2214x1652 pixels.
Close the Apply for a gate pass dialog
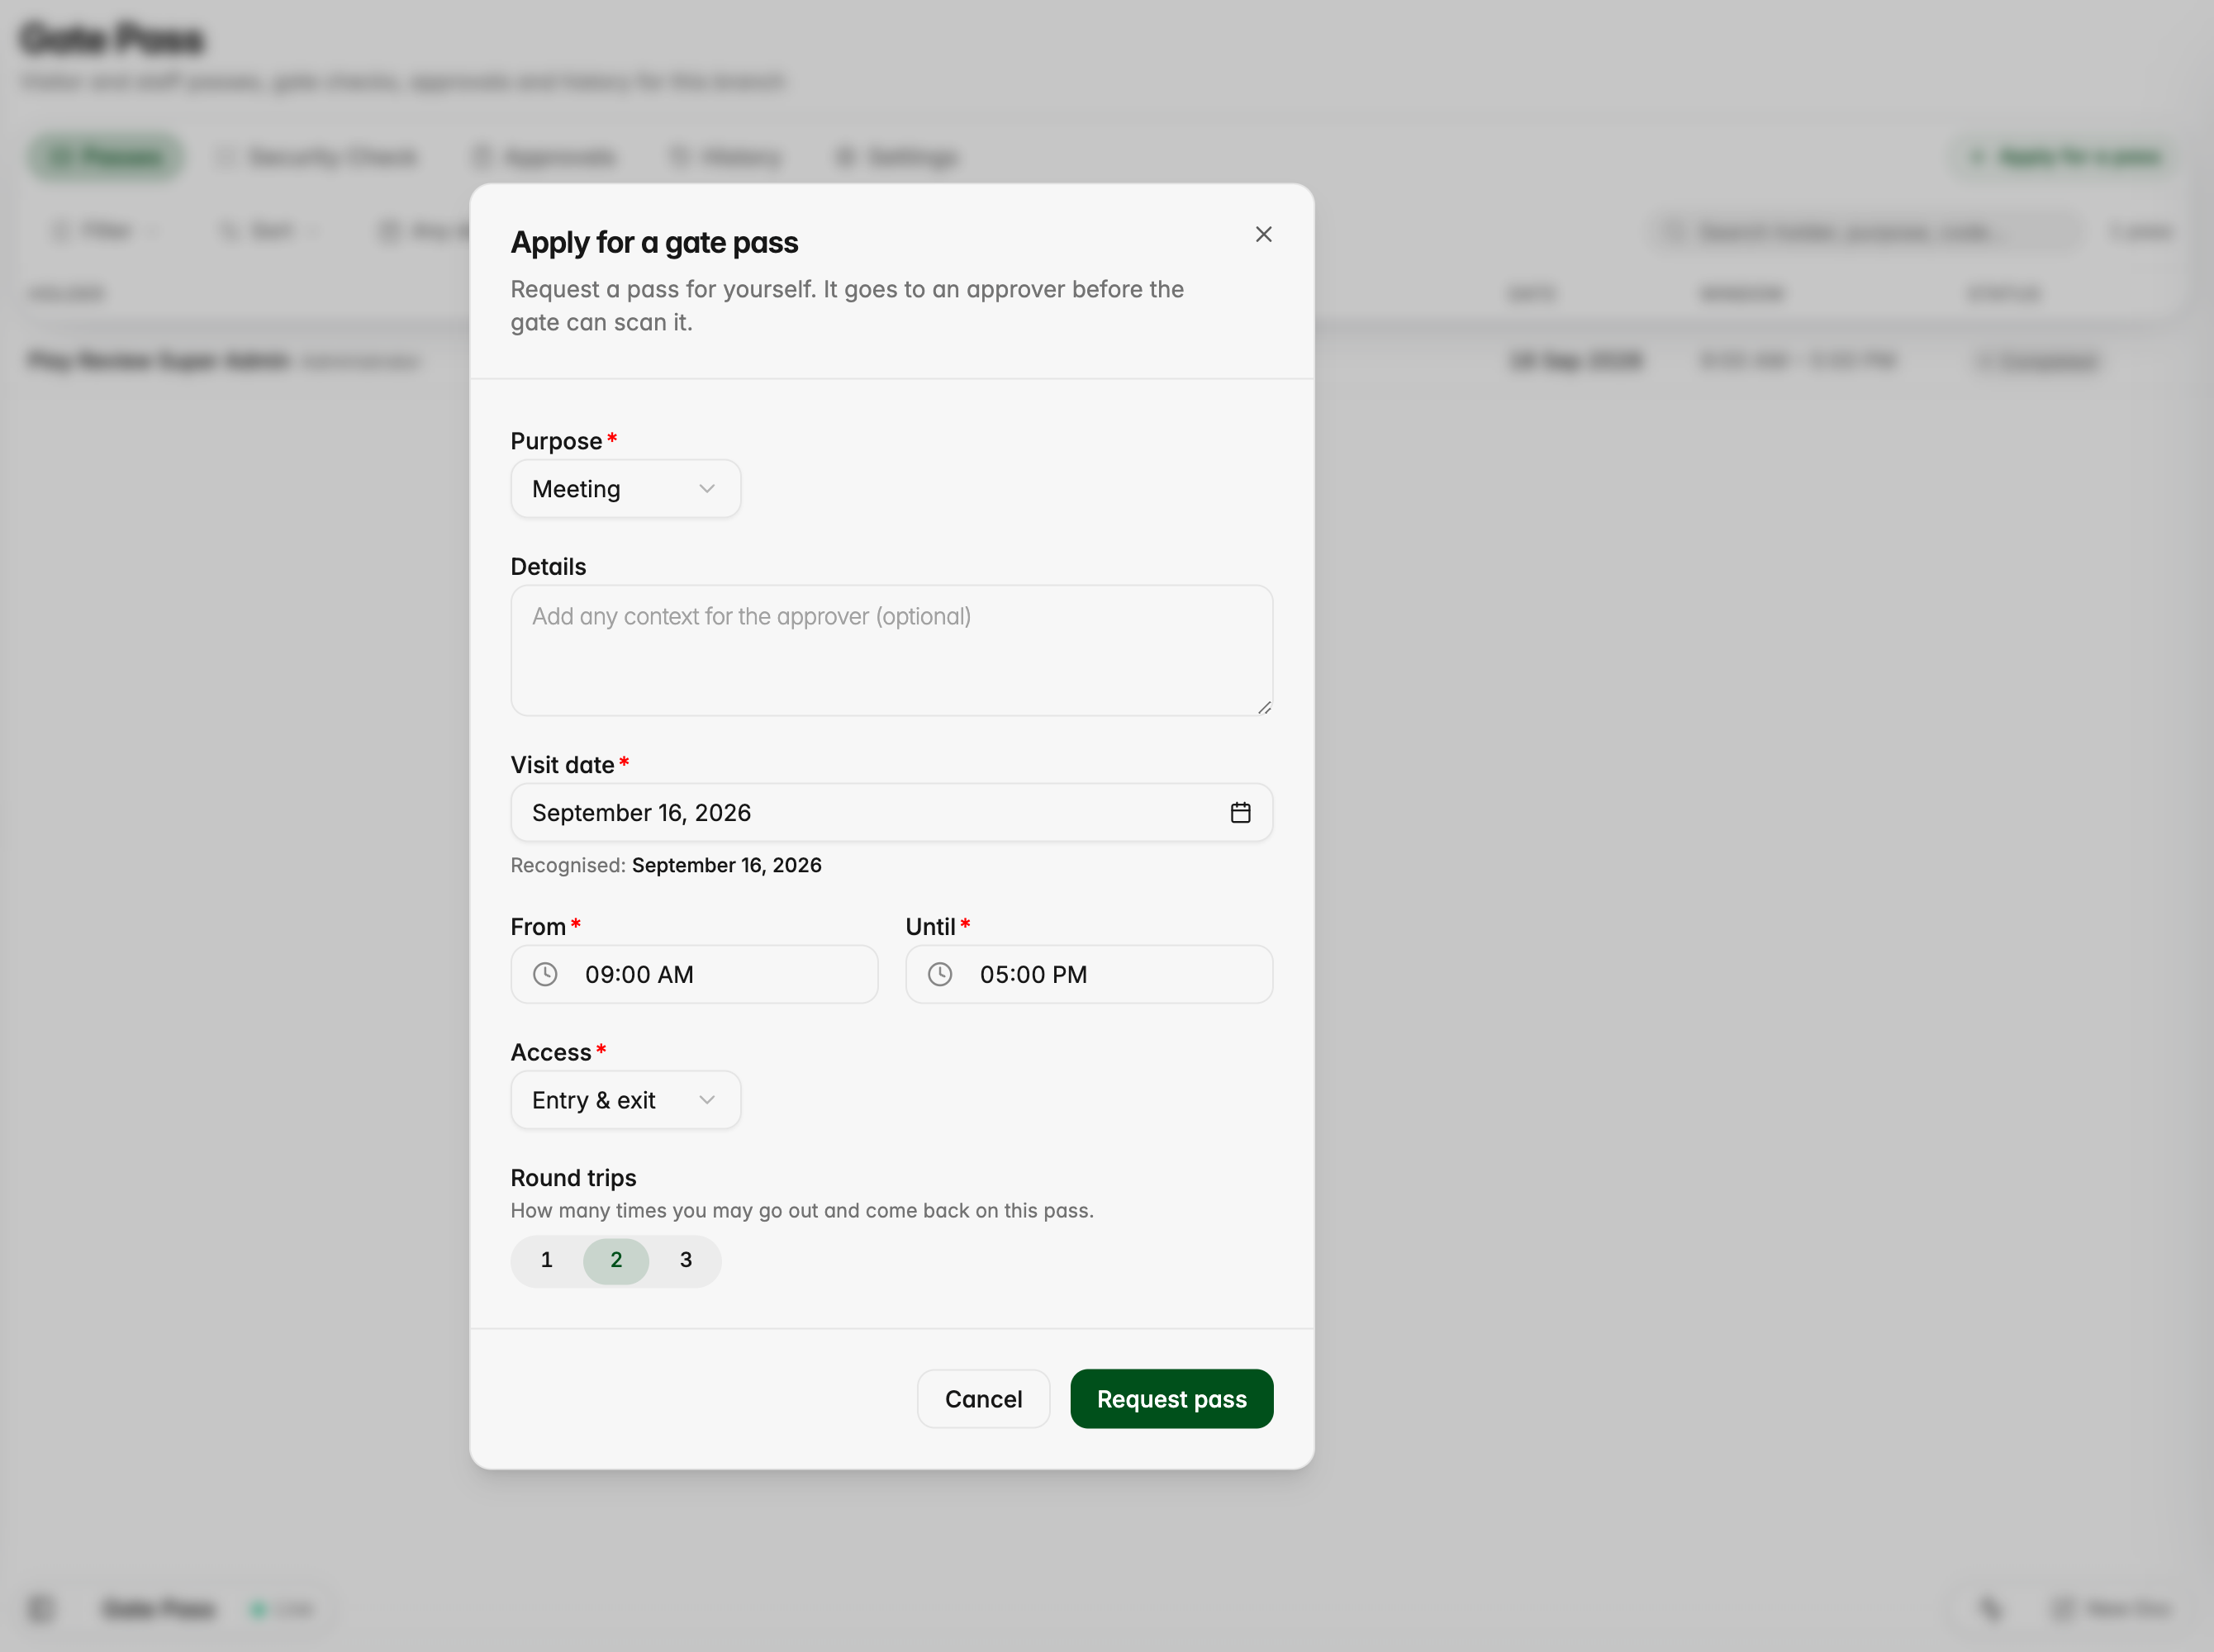(x=1263, y=234)
